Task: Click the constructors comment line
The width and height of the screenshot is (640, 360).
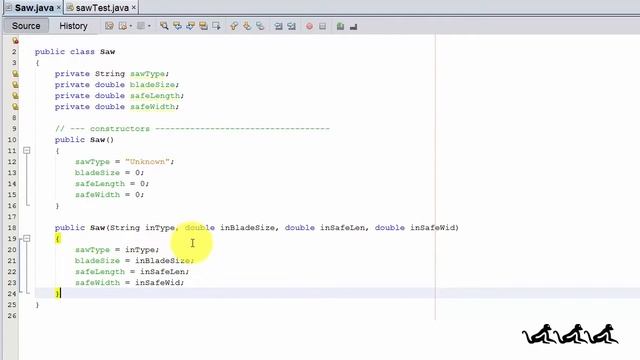Action: [192, 129]
